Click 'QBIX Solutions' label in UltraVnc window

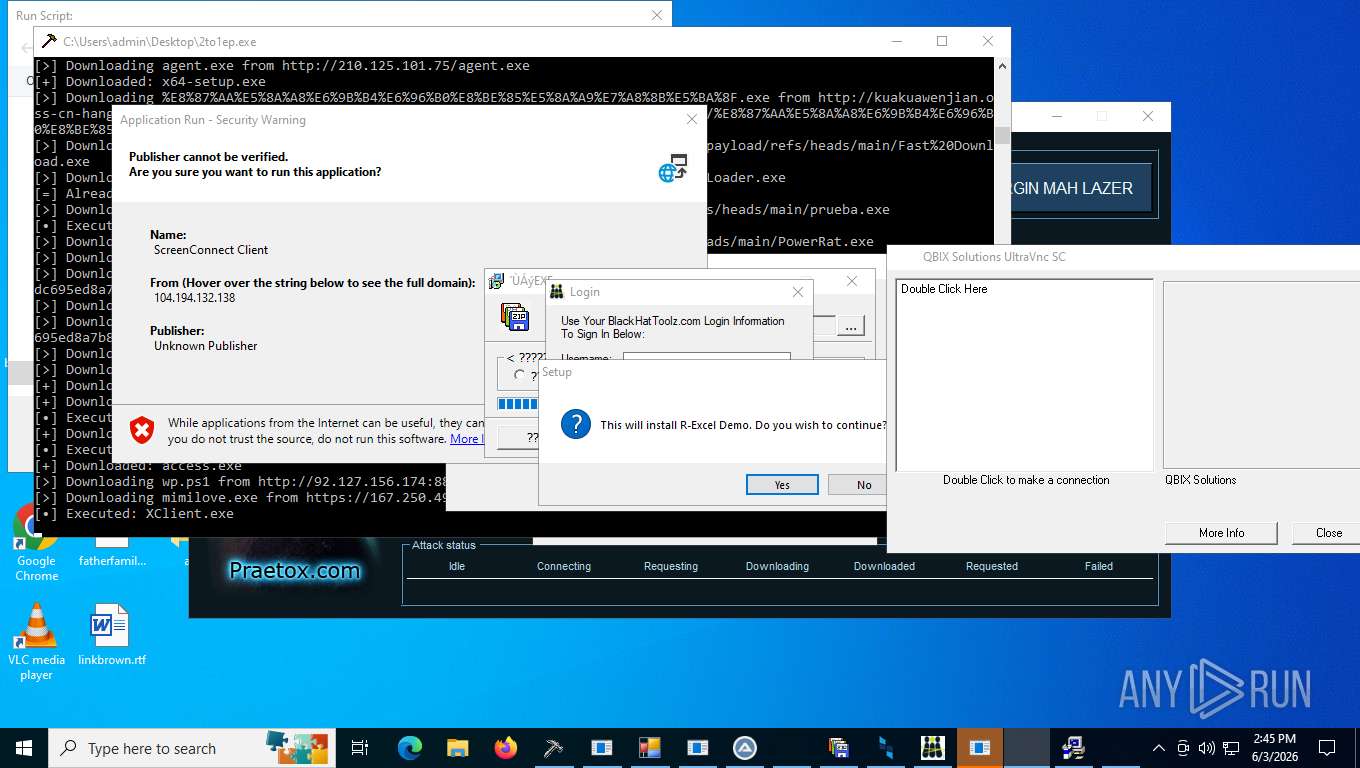tap(1200, 480)
